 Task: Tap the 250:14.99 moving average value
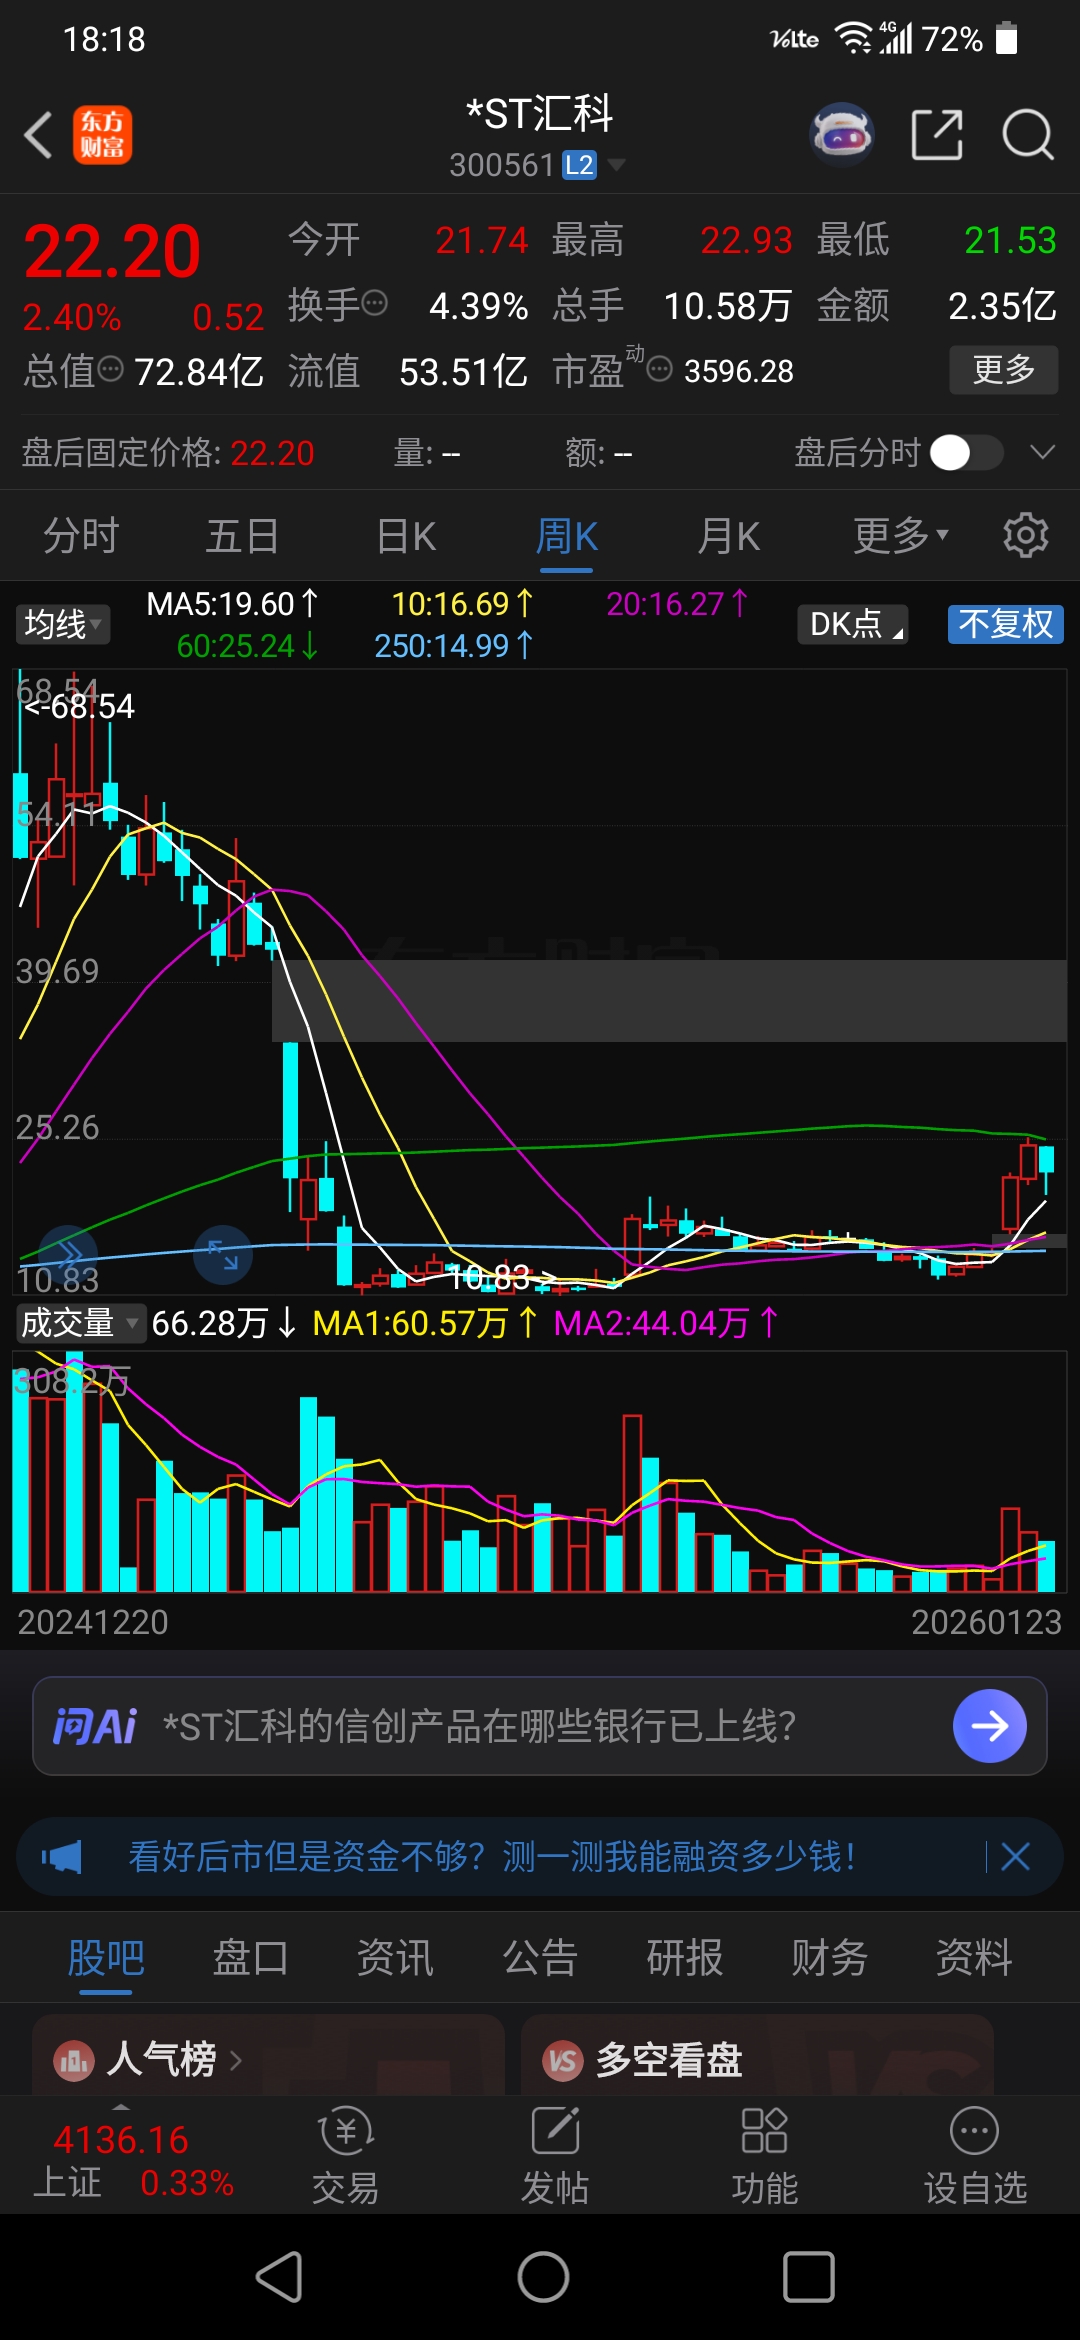(454, 646)
